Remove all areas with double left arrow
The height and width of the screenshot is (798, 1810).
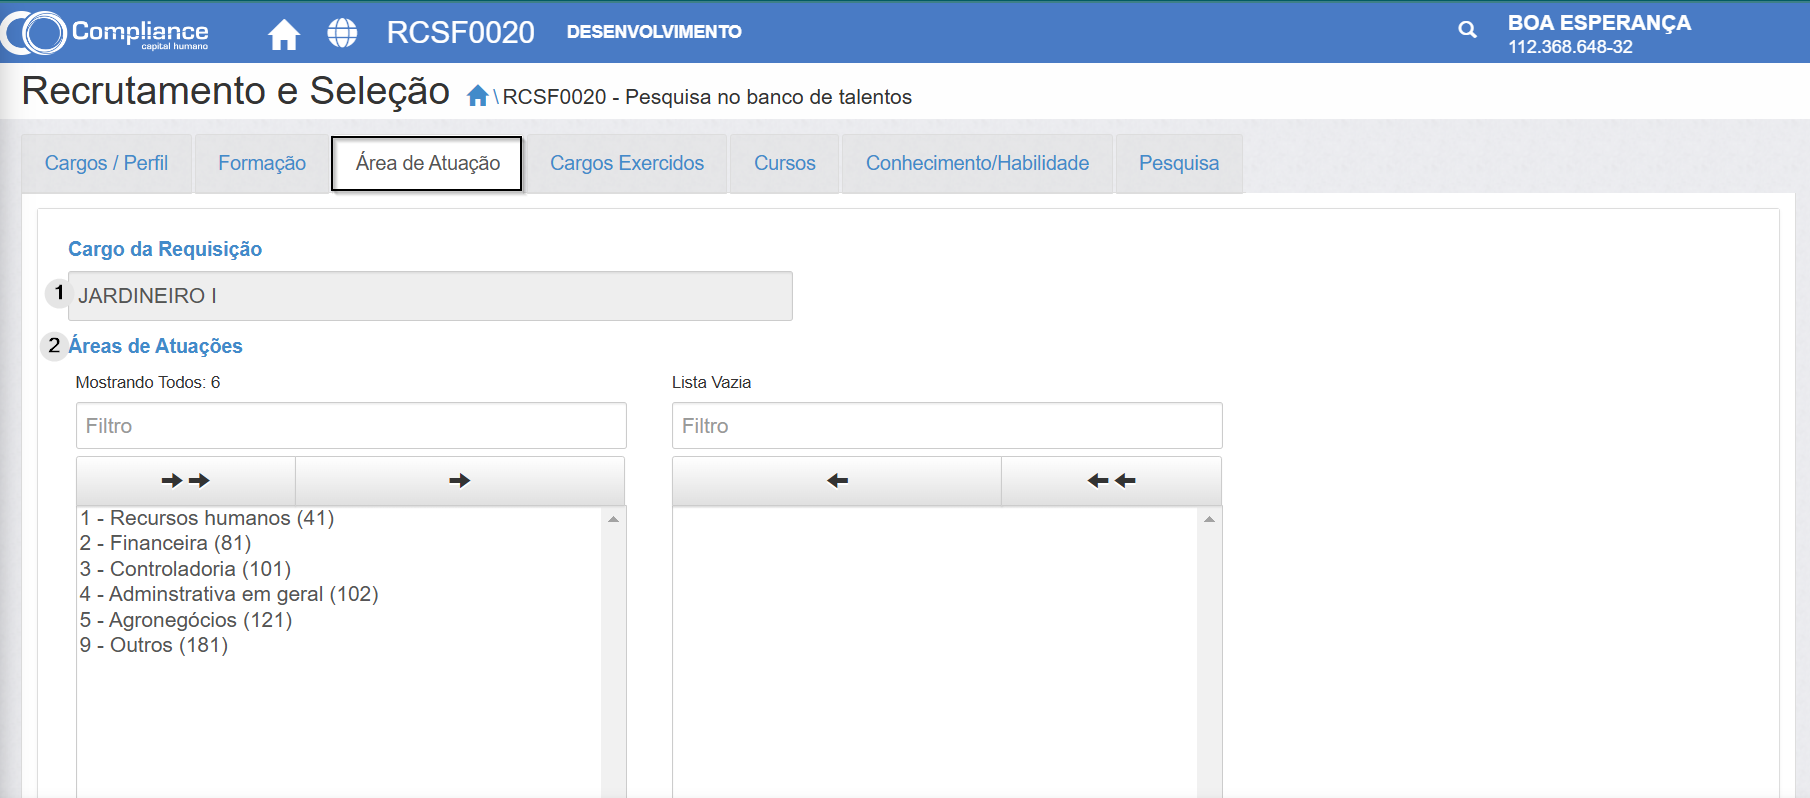tap(1111, 481)
